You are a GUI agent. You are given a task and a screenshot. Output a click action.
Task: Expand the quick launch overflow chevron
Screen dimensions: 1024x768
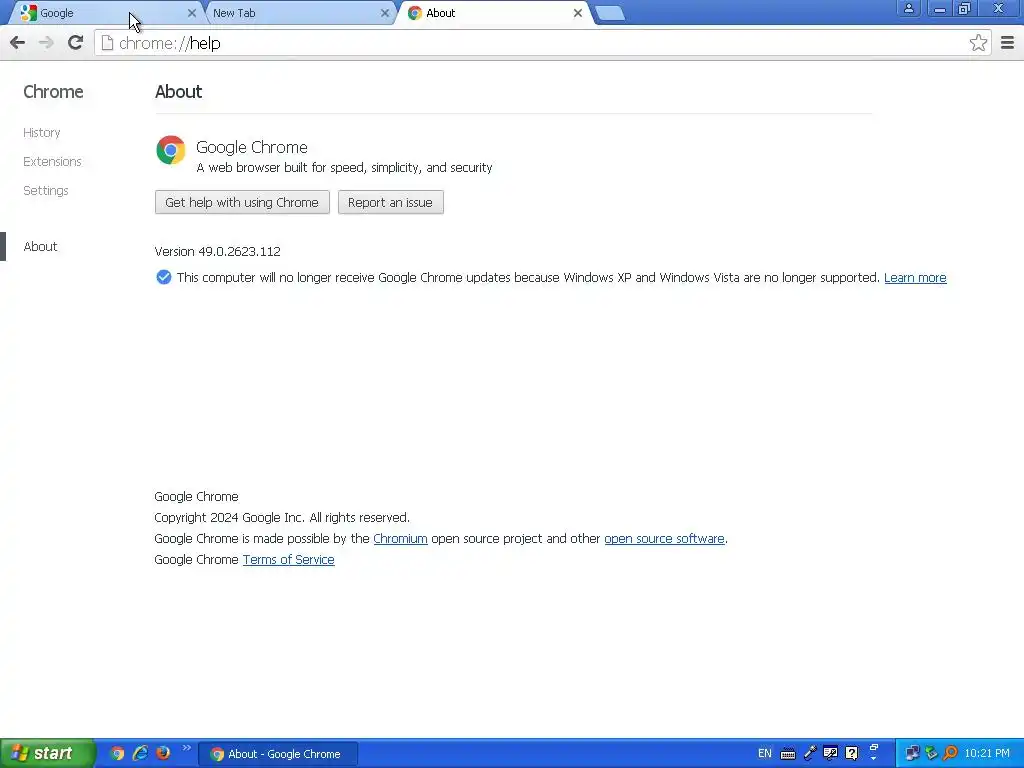187,748
